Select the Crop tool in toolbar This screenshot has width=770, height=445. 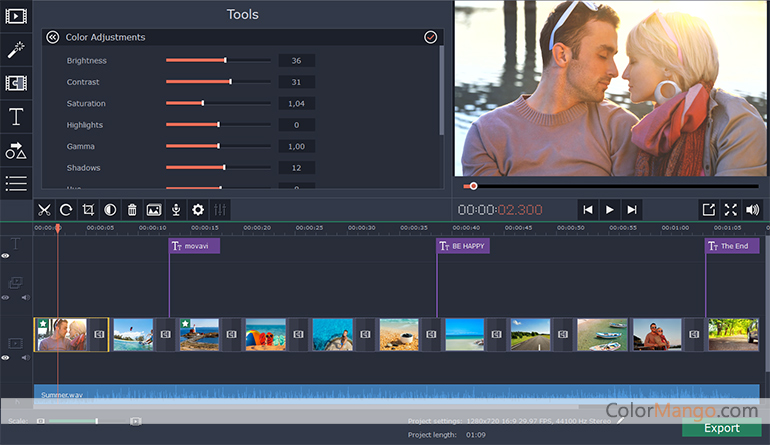(x=88, y=210)
